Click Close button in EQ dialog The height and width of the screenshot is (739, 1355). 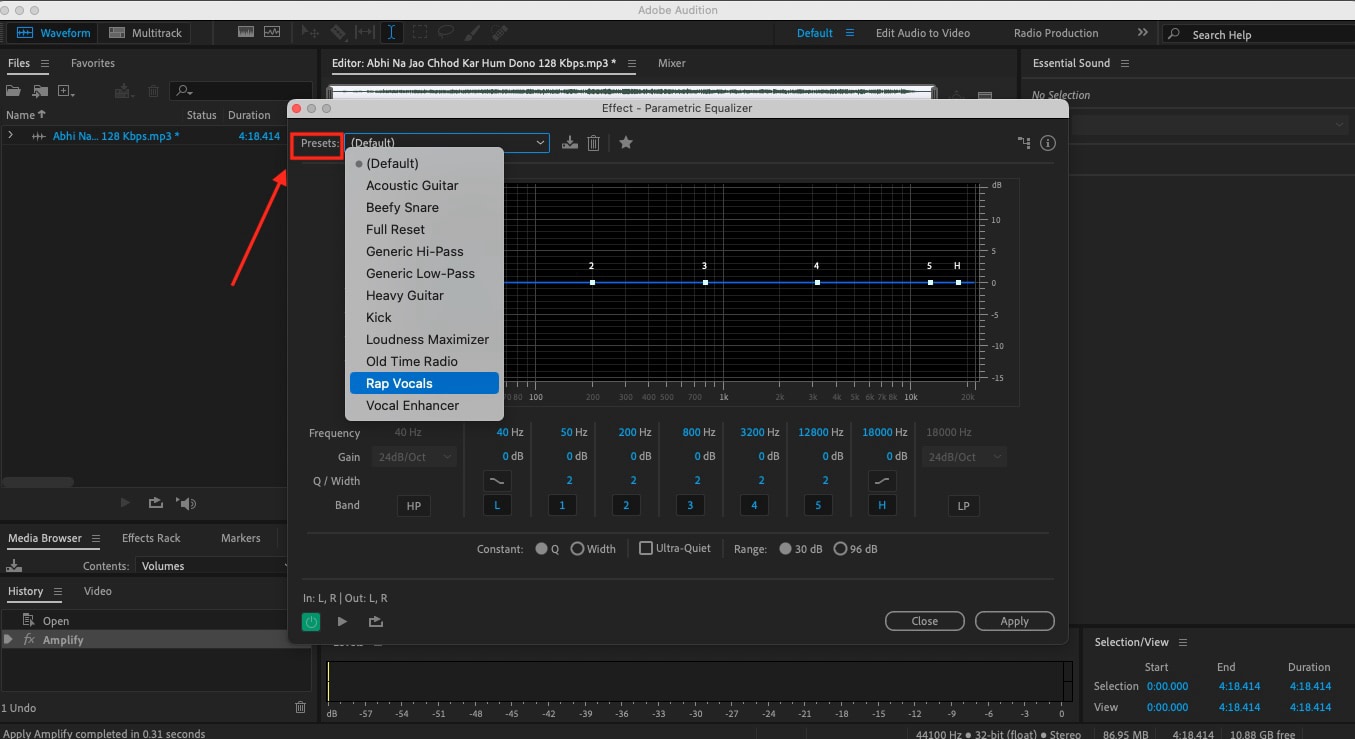924,621
